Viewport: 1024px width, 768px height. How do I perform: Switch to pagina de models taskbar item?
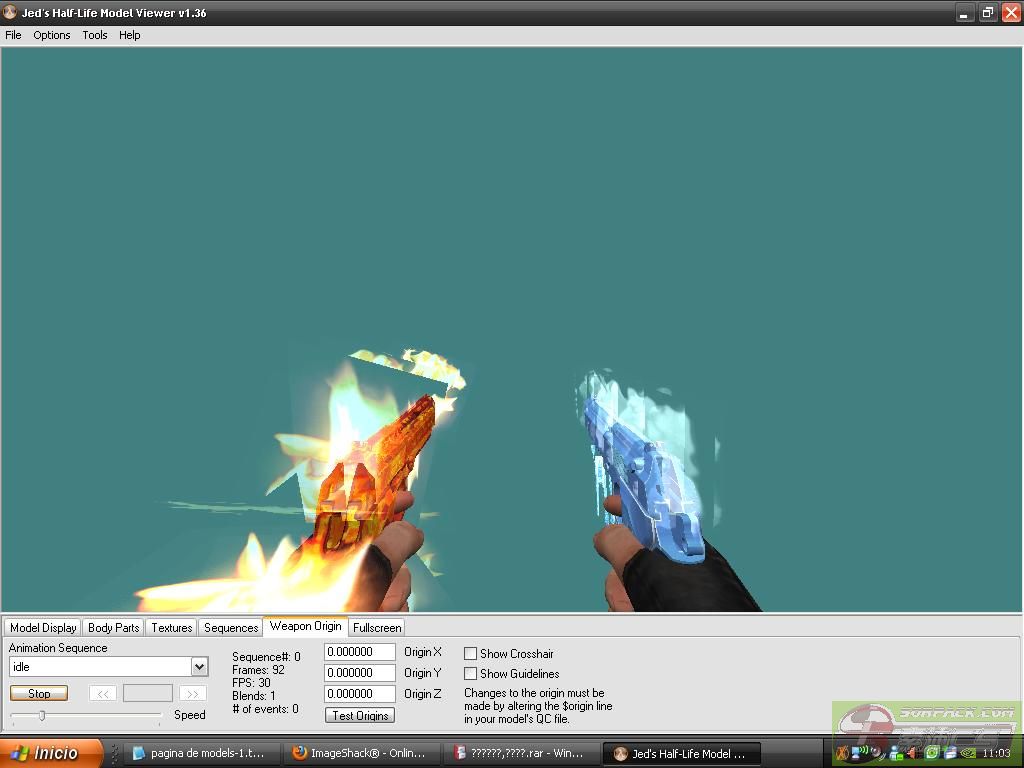point(199,753)
